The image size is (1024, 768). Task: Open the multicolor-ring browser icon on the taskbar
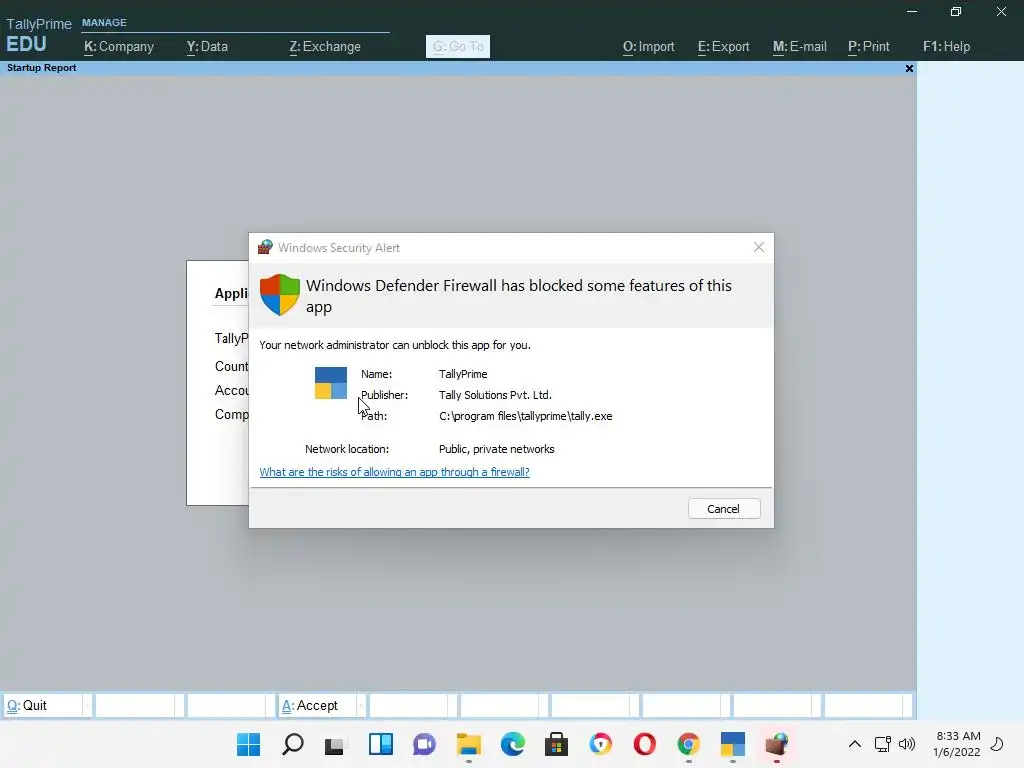[x=601, y=744]
